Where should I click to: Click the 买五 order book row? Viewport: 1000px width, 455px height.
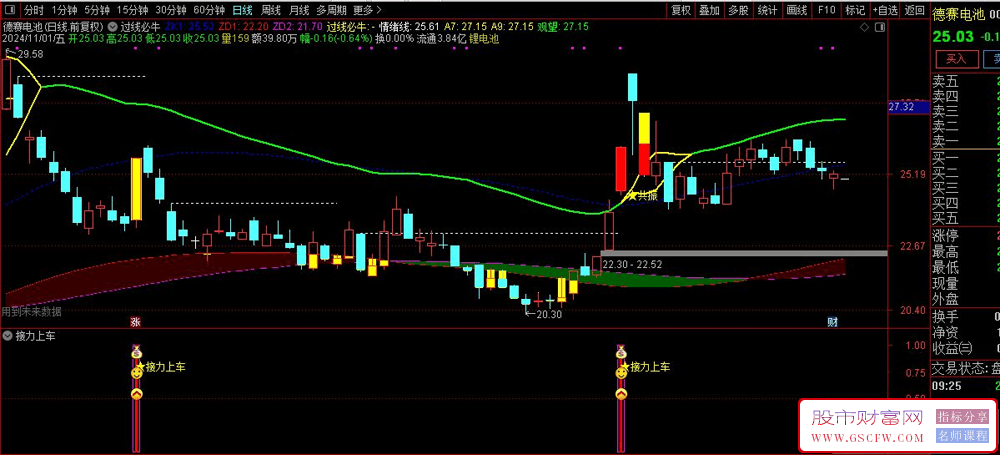pos(965,219)
